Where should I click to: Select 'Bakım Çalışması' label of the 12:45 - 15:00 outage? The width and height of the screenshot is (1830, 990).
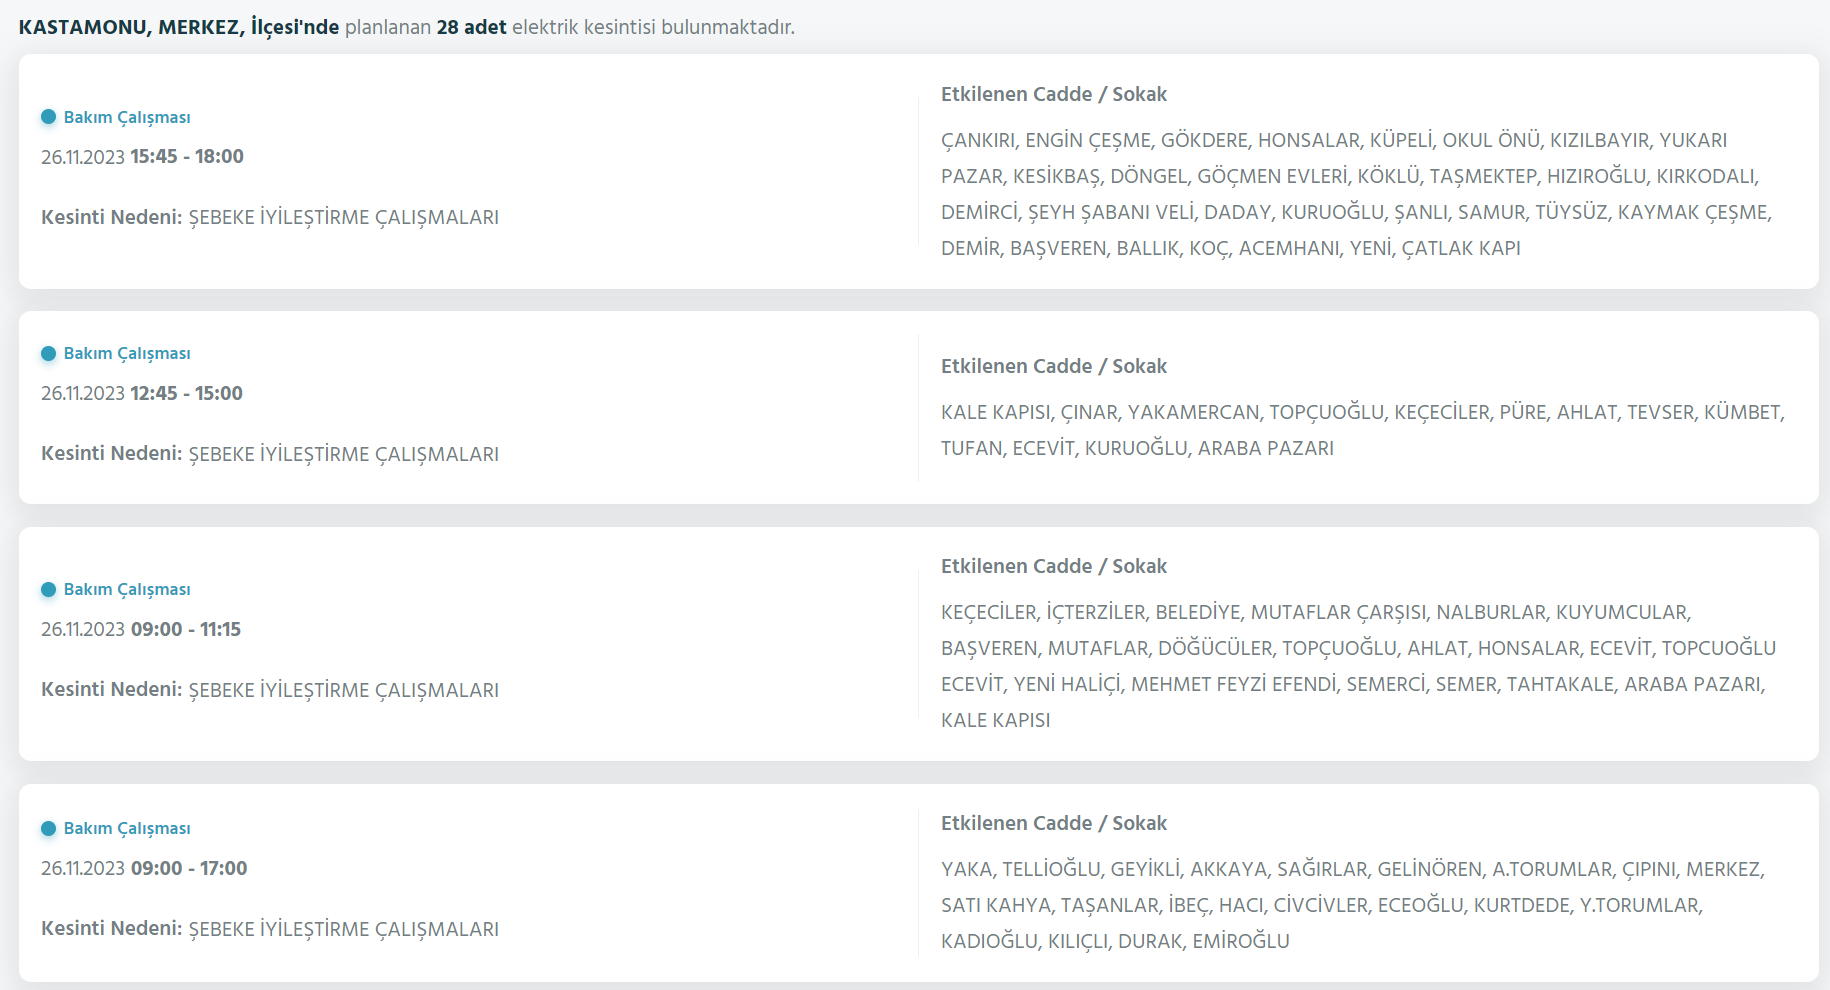pyautogui.click(x=127, y=353)
